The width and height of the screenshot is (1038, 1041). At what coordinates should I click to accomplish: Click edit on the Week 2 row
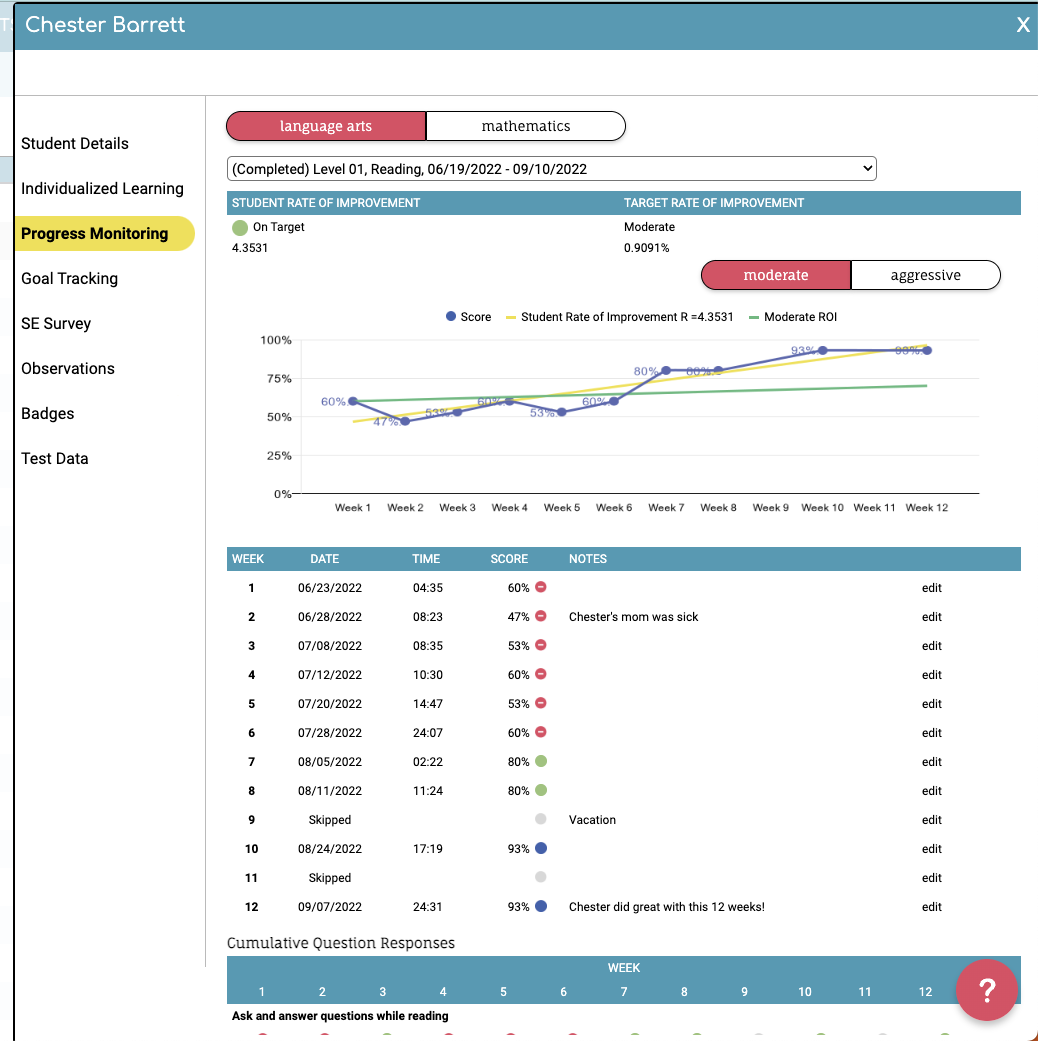pyautogui.click(x=931, y=617)
